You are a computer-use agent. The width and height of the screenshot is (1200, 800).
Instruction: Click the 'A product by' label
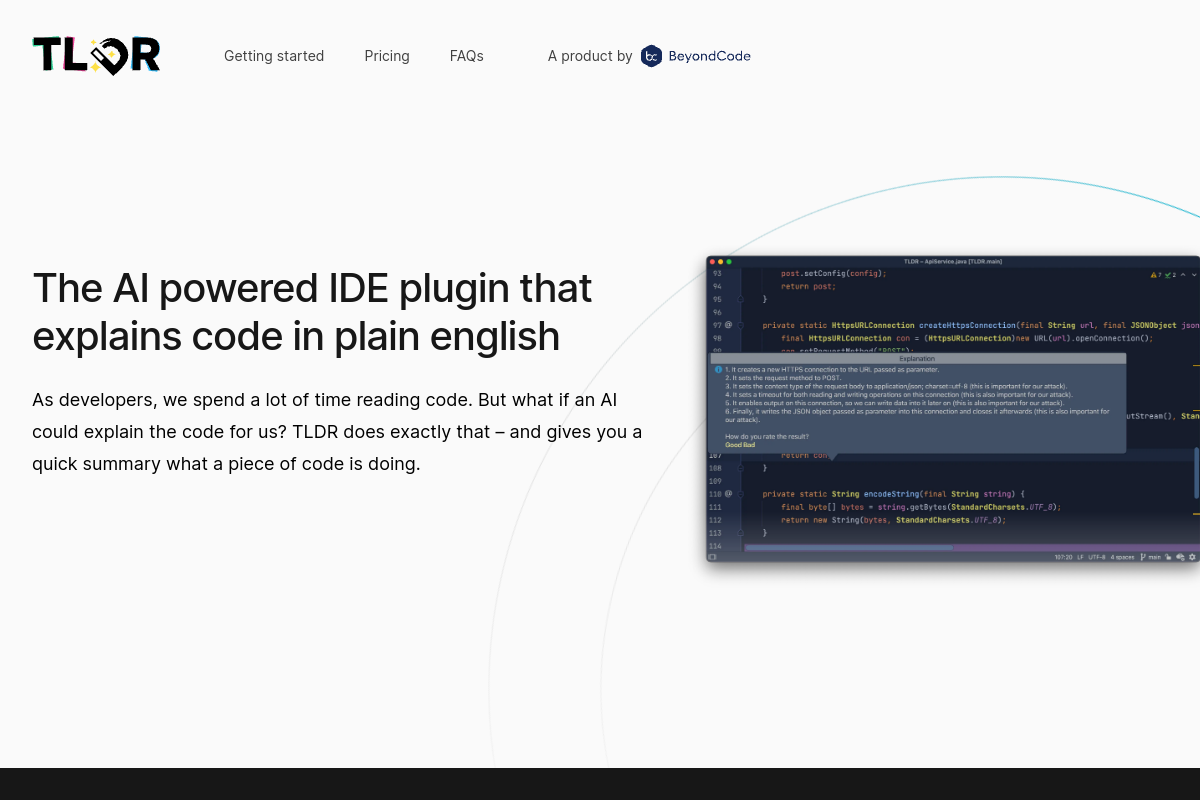point(590,56)
